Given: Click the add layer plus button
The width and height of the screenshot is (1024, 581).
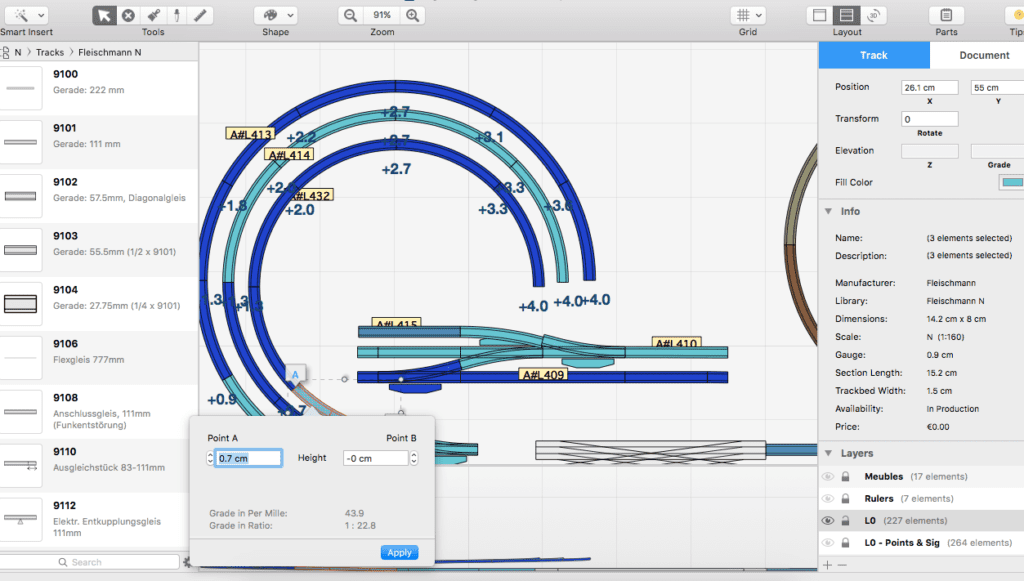Looking at the screenshot, I should [x=827, y=564].
